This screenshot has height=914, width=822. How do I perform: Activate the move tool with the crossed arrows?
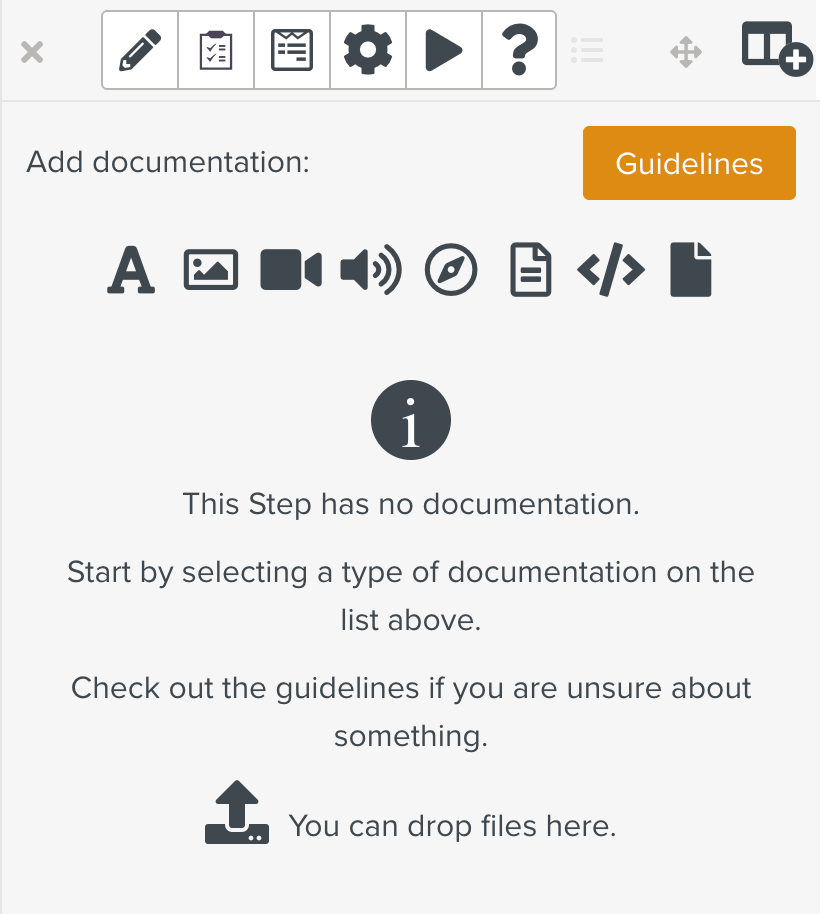click(x=685, y=51)
